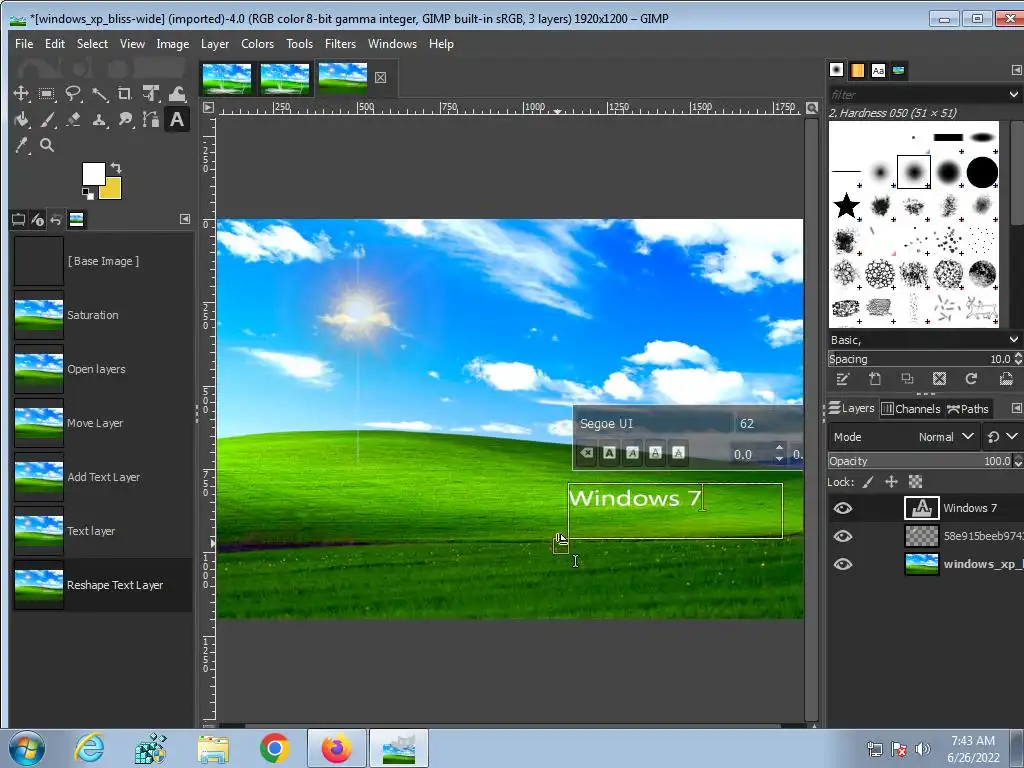This screenshot has height=768, width=1024.
Task: Pick the black star brush
Action: (846, 206)
